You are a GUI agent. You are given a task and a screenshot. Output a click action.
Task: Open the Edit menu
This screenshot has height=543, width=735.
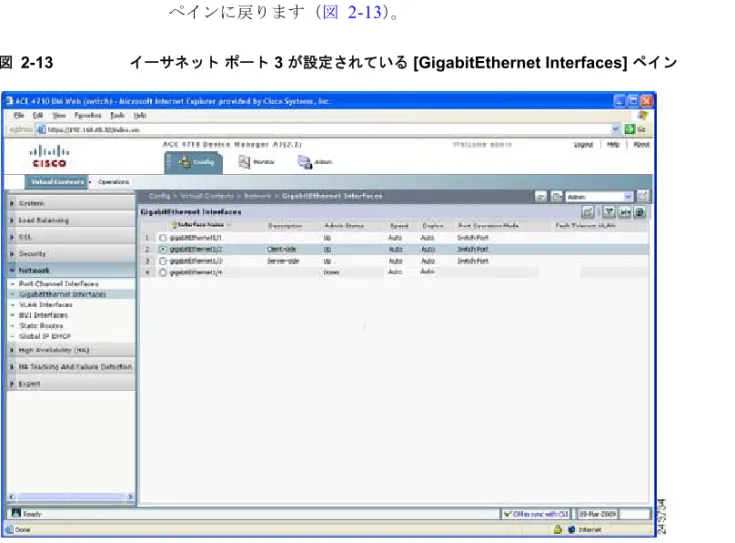tap(38, 115)
